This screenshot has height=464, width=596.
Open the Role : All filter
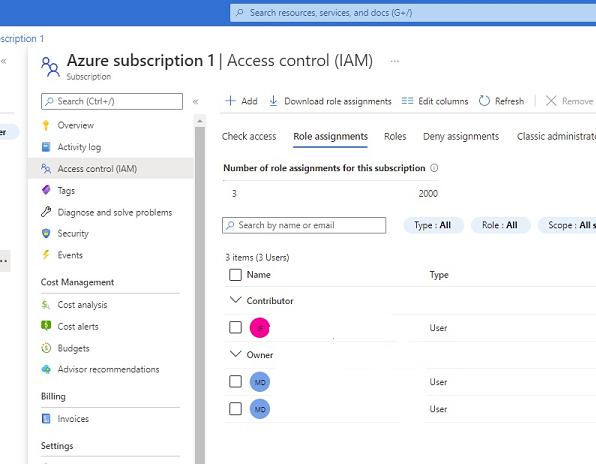[x=500, y=225]
